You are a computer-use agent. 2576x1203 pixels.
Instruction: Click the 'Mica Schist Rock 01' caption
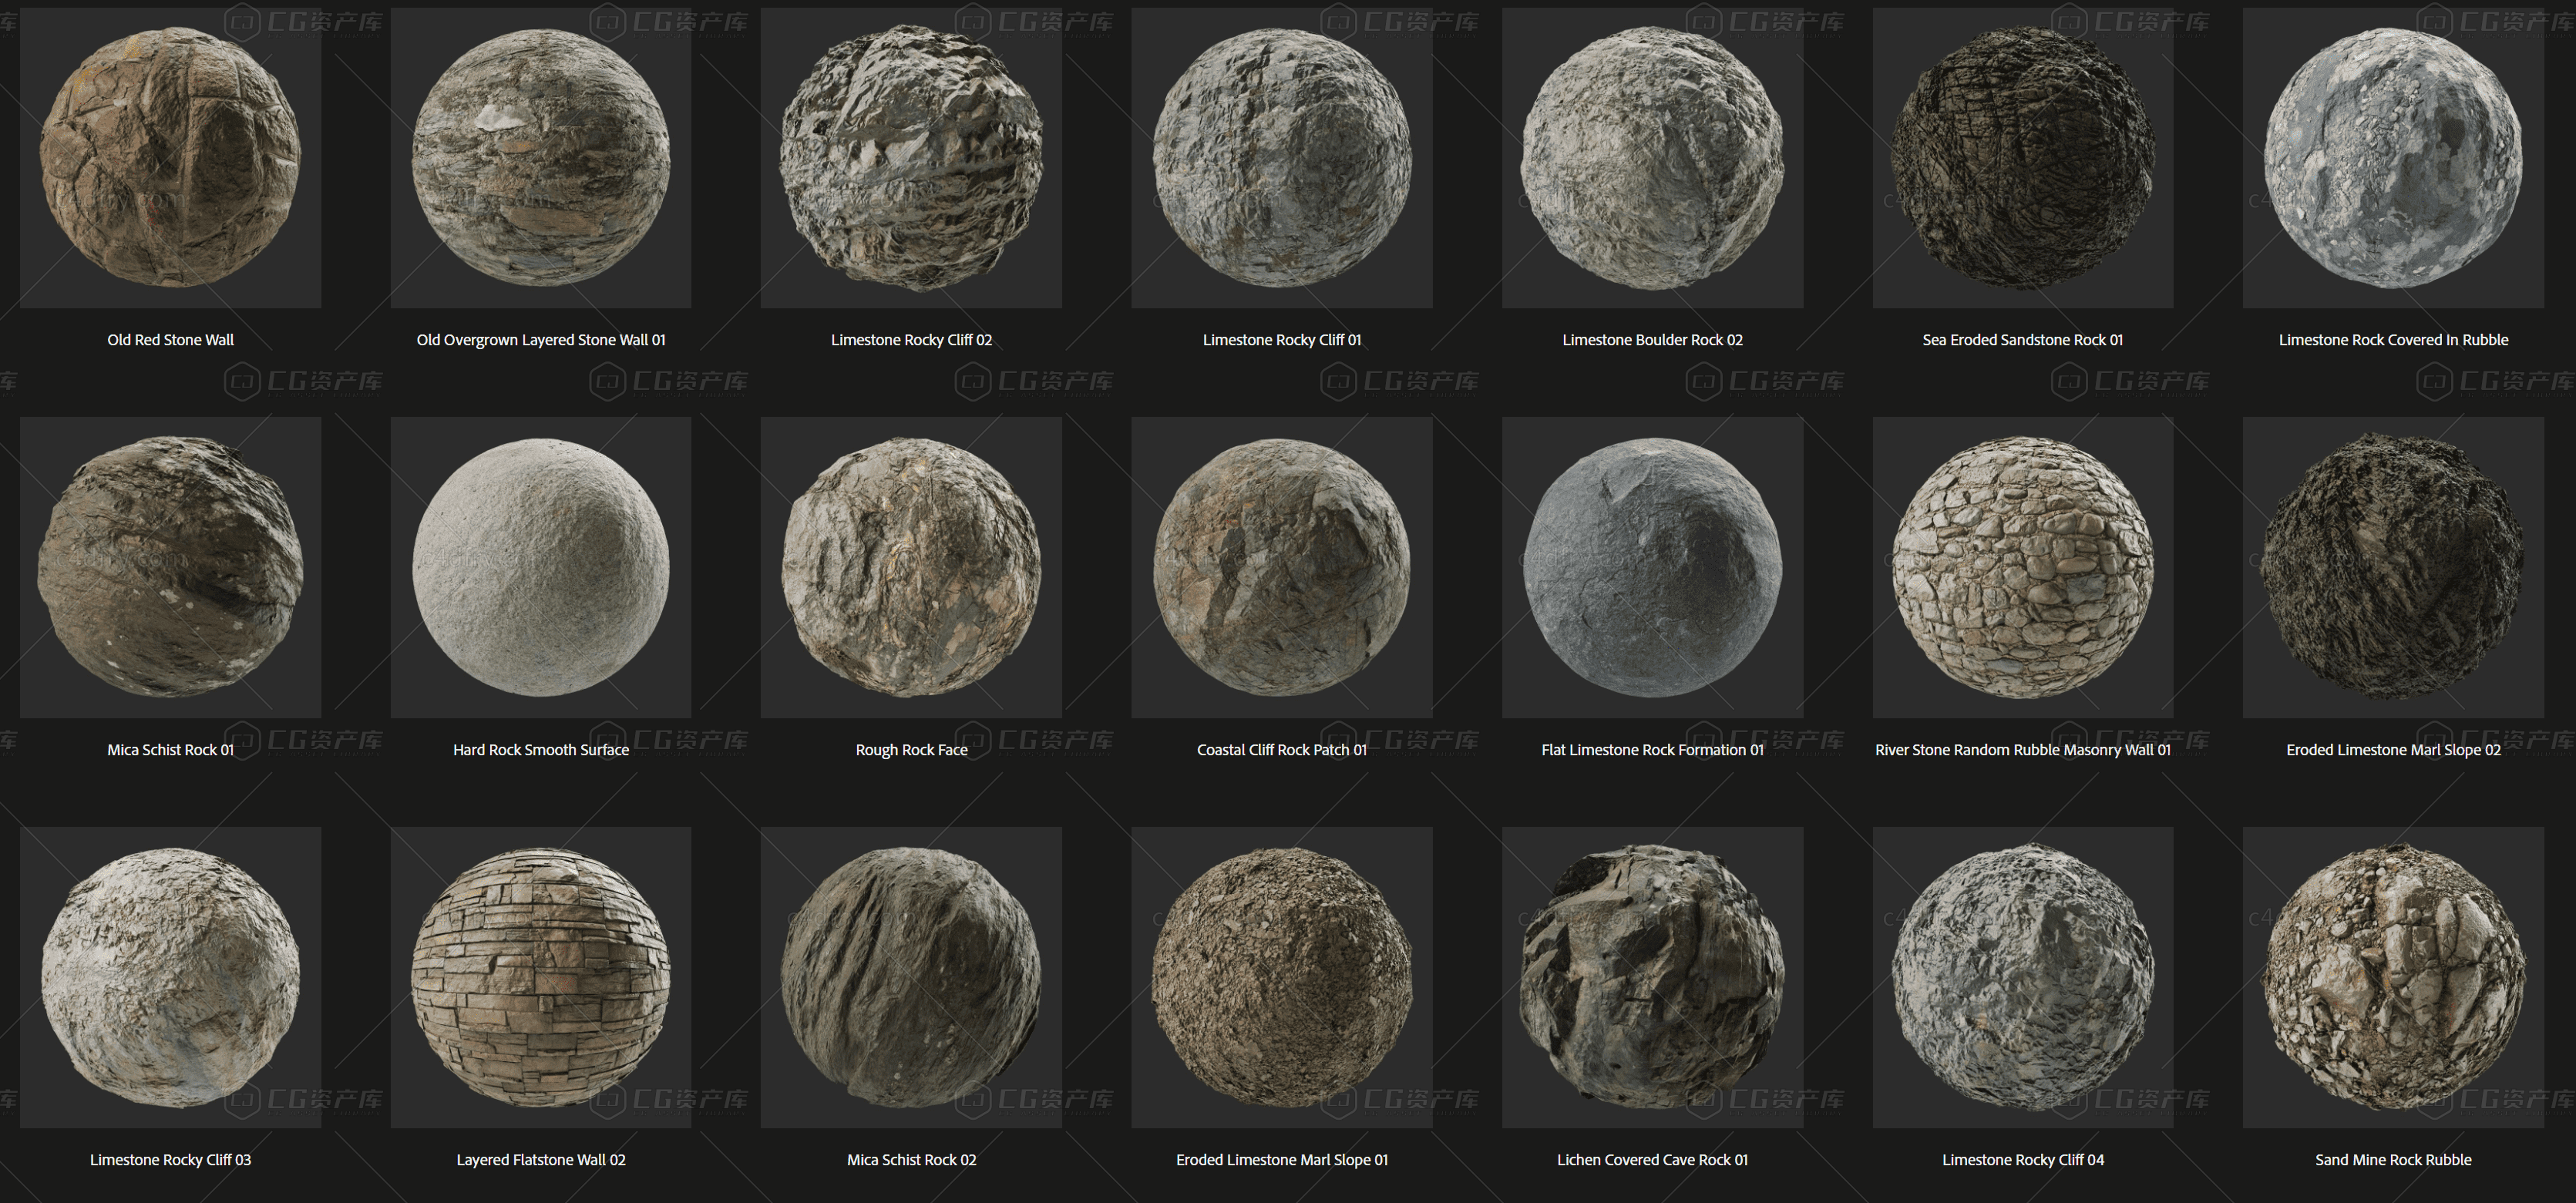click(170, 750)
